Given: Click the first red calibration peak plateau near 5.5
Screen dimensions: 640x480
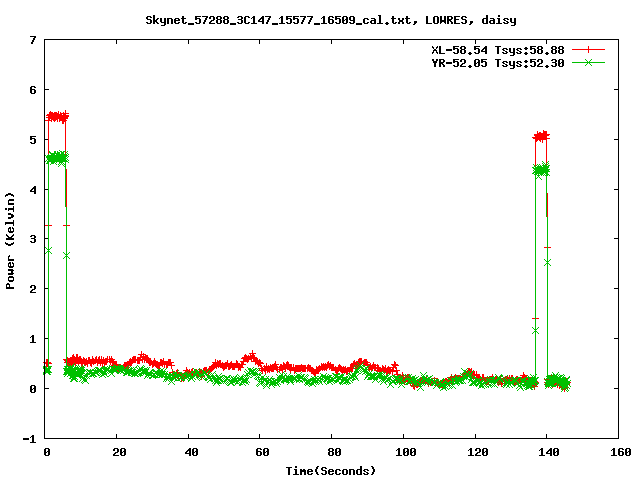Looking at the screenshot, I should (58, 117).
